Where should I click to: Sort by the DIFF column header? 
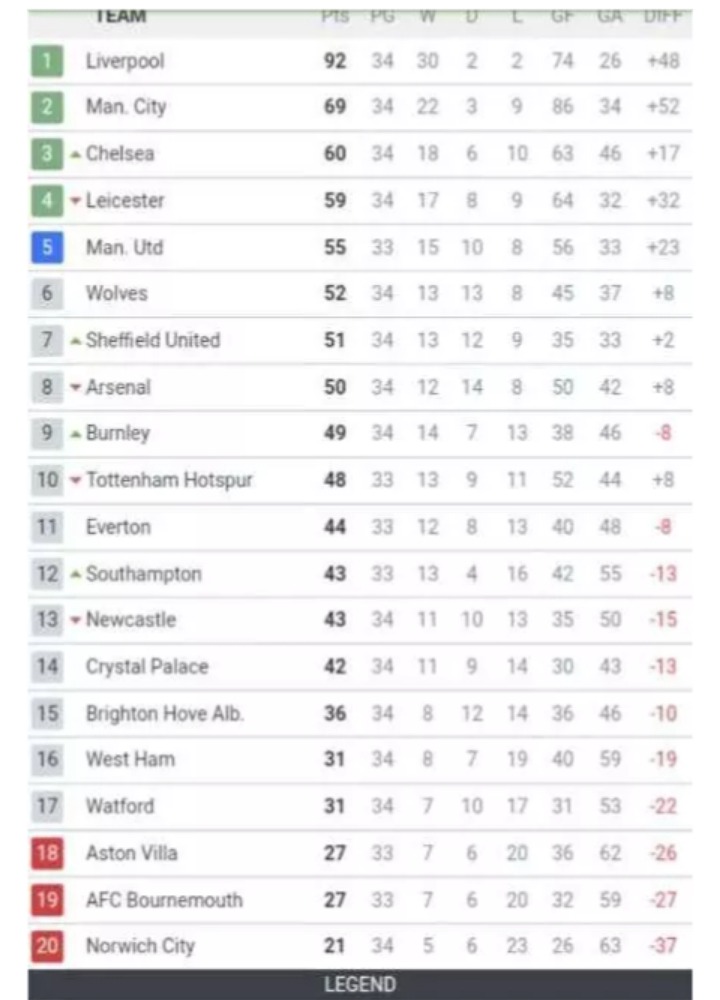coord(662,16)
